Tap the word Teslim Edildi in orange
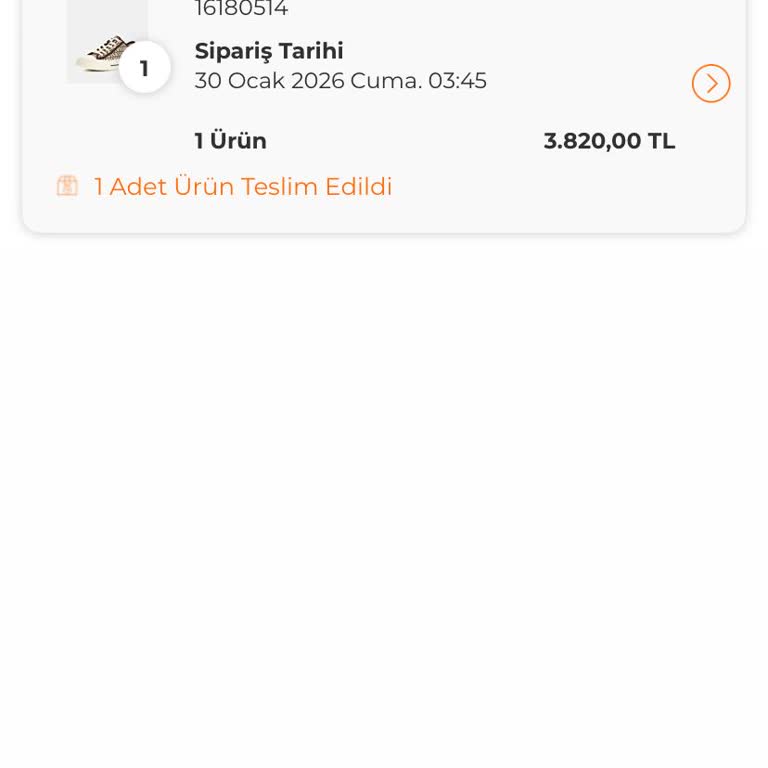Screen dimensions: 768x768 [316, 187]
